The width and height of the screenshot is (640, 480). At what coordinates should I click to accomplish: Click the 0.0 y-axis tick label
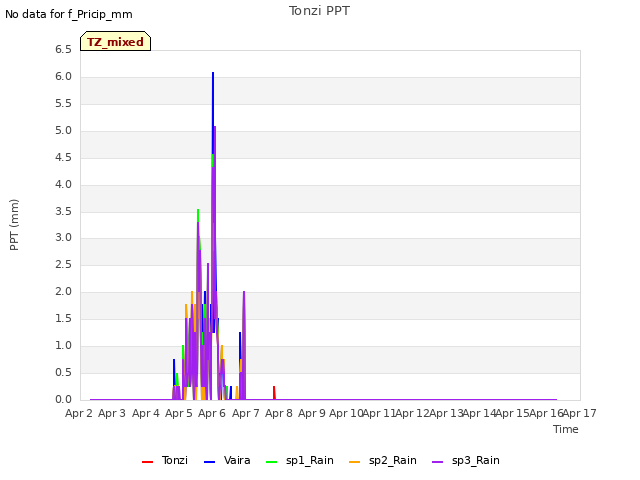tap(63, 399)
